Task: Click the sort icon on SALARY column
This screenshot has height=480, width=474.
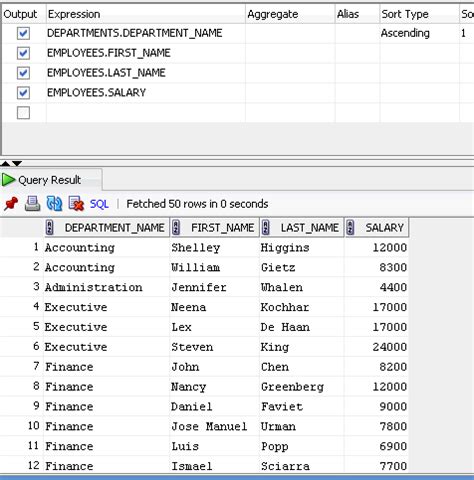Action: point(350,228)
